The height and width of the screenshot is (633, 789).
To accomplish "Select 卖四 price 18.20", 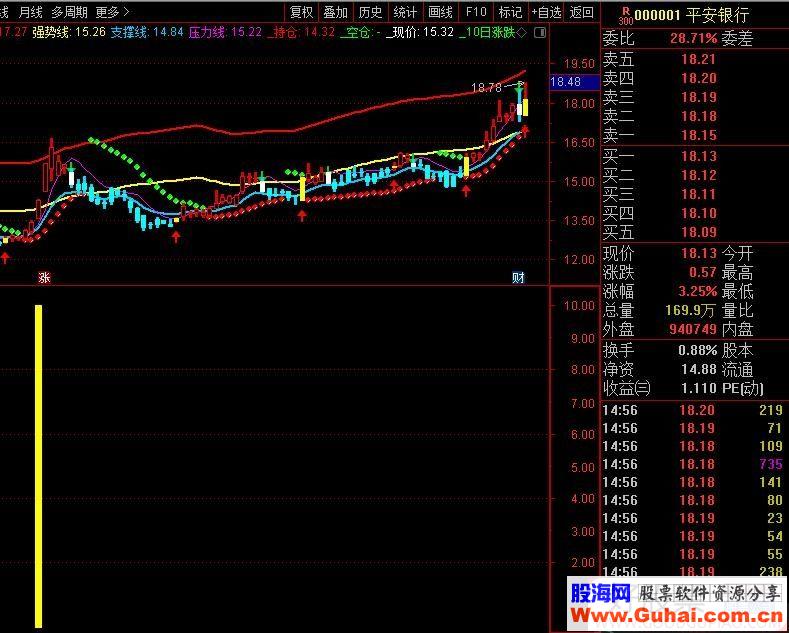I will point(698,78).
